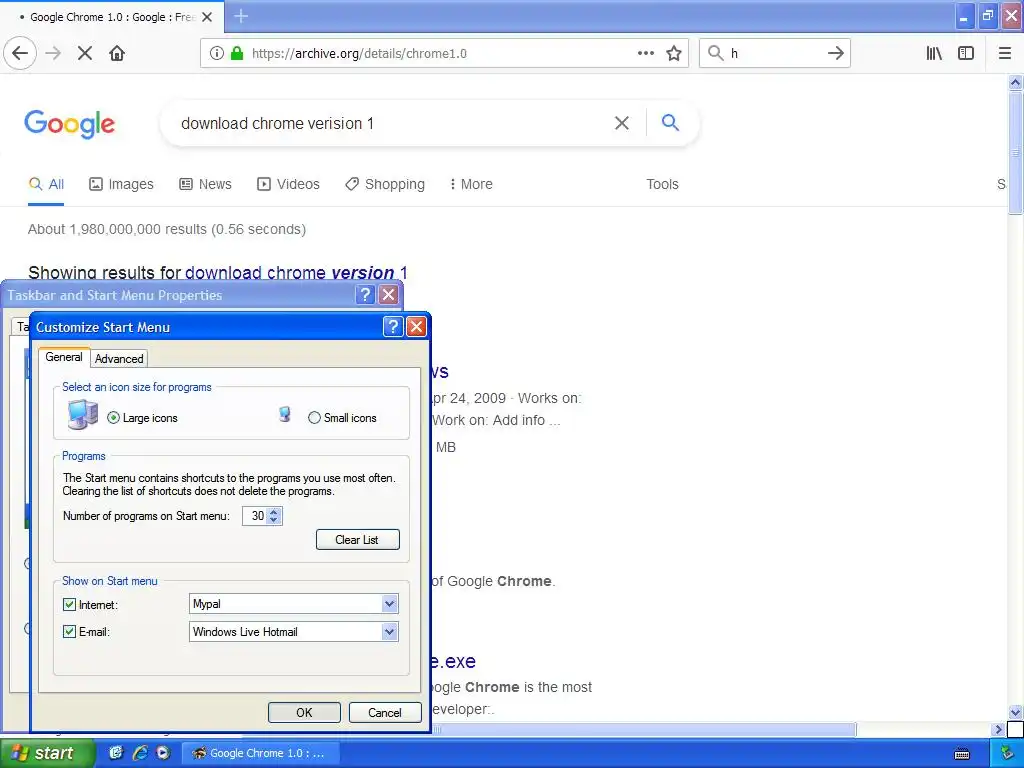Switch to Google Images results tab

coord(121,184)
